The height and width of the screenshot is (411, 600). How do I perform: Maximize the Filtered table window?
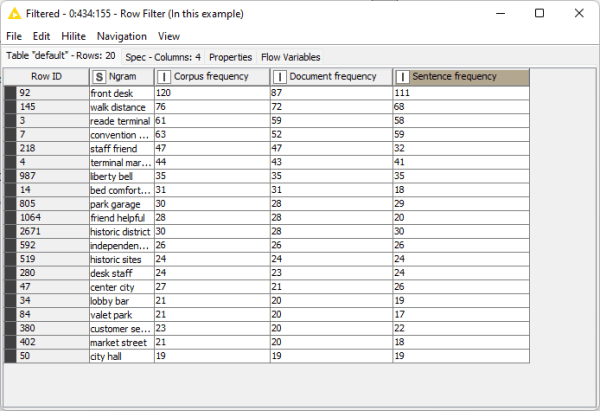click(x=540, y=13)
